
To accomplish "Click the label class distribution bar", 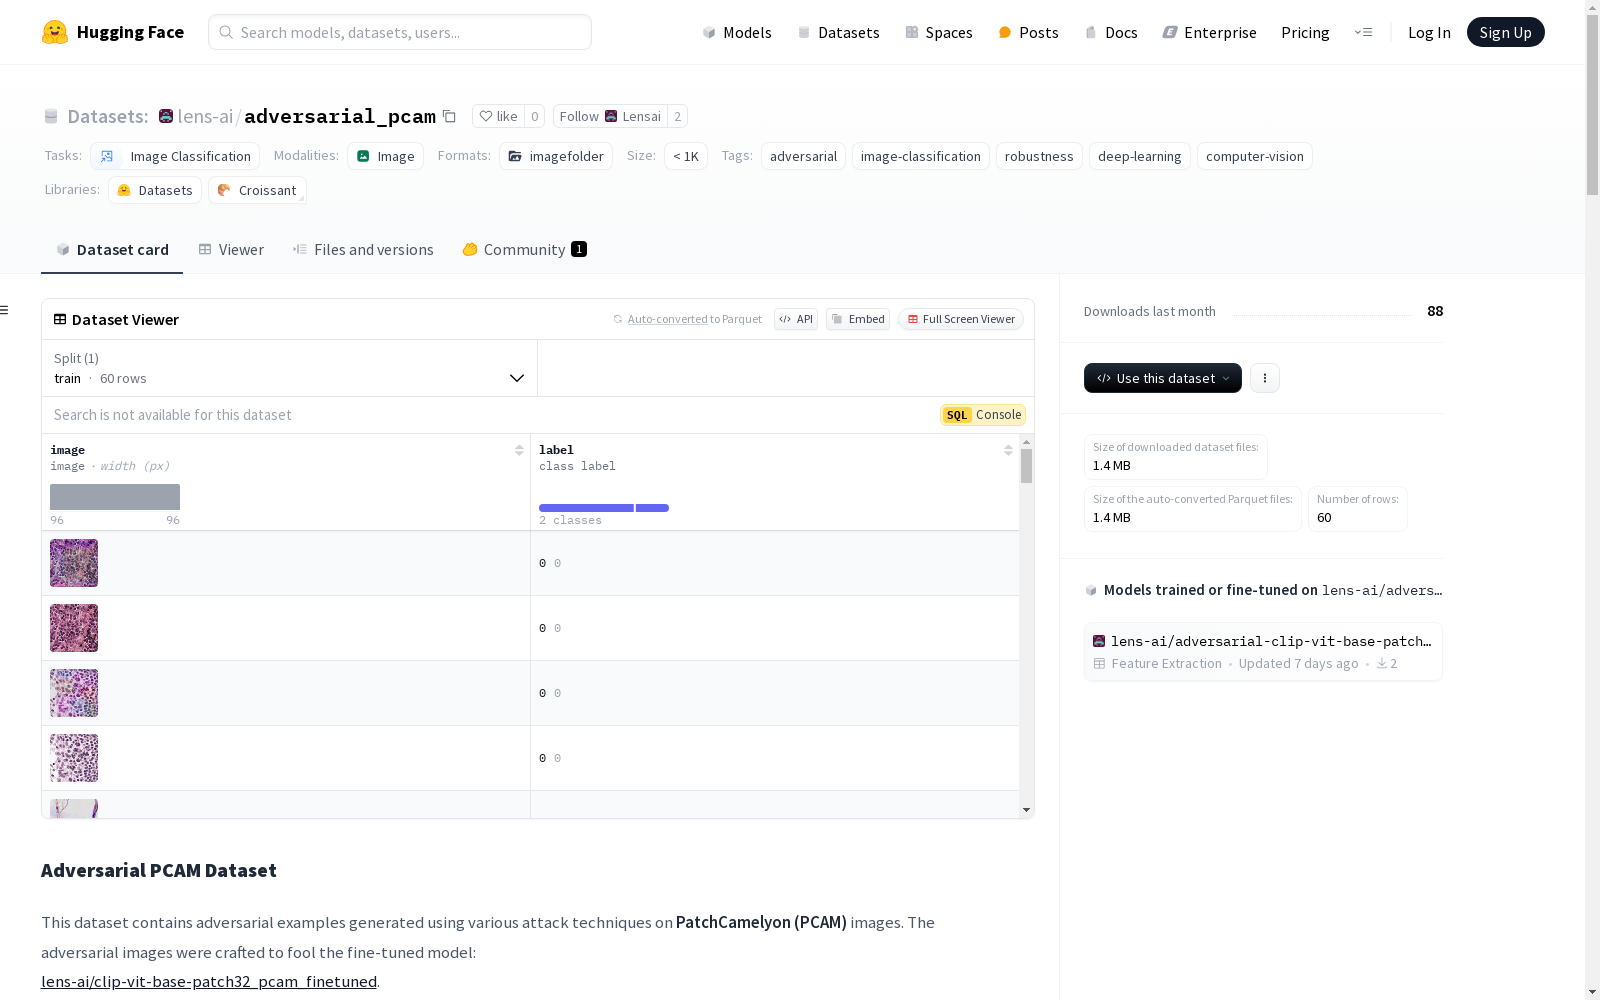I will click(x=604, y=508).
